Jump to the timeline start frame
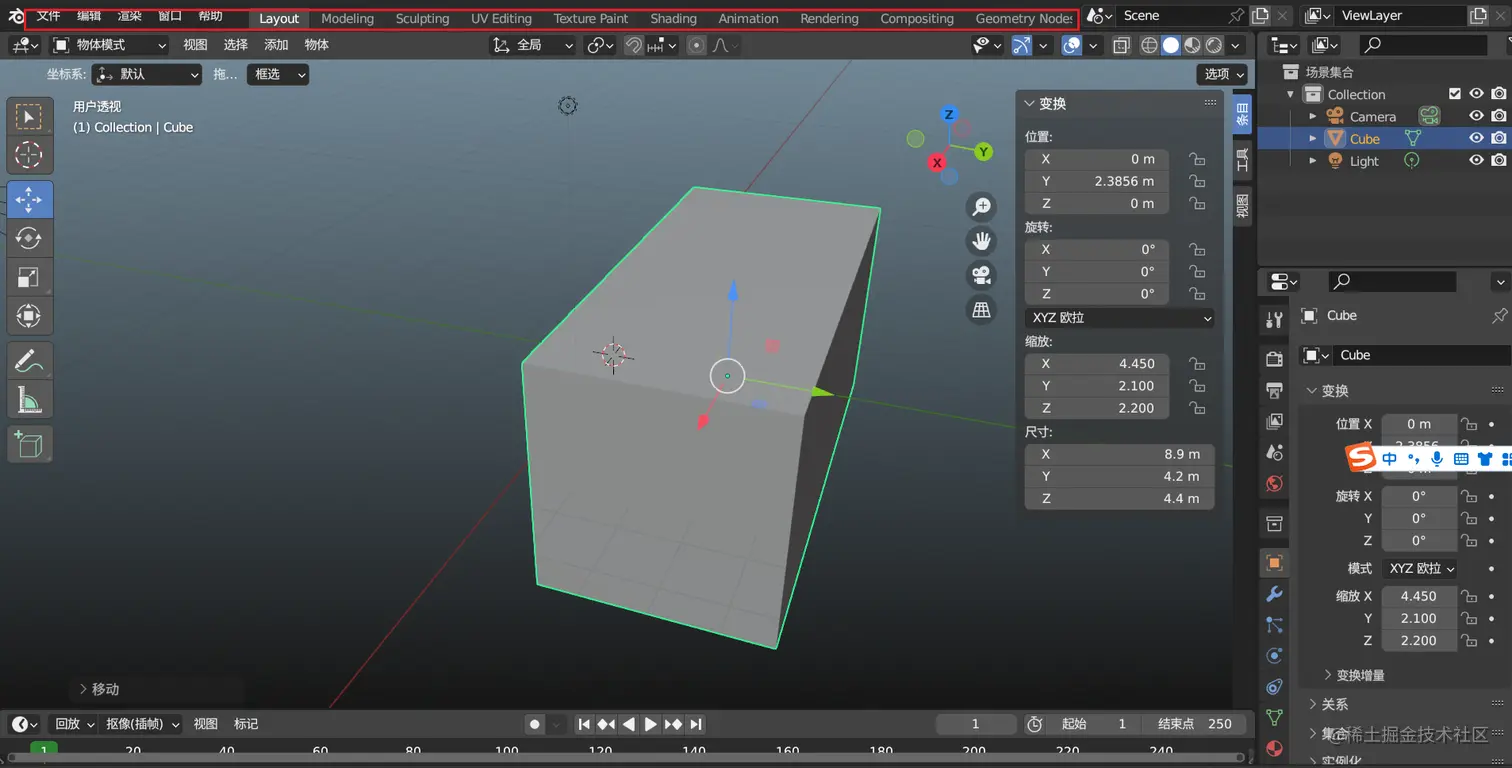The width and height of the screenshot is (1512, 768). tap(585, 724)
